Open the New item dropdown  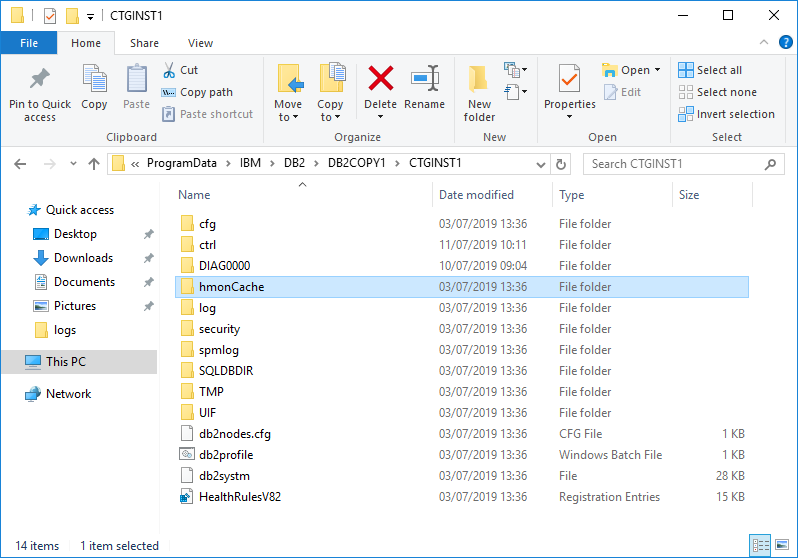516,70
